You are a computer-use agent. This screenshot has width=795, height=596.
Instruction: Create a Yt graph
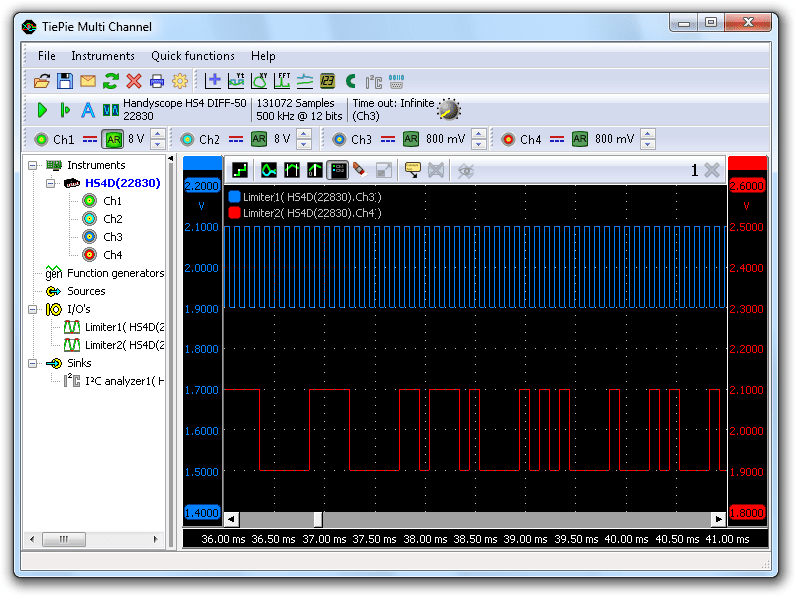pos(236,81)
